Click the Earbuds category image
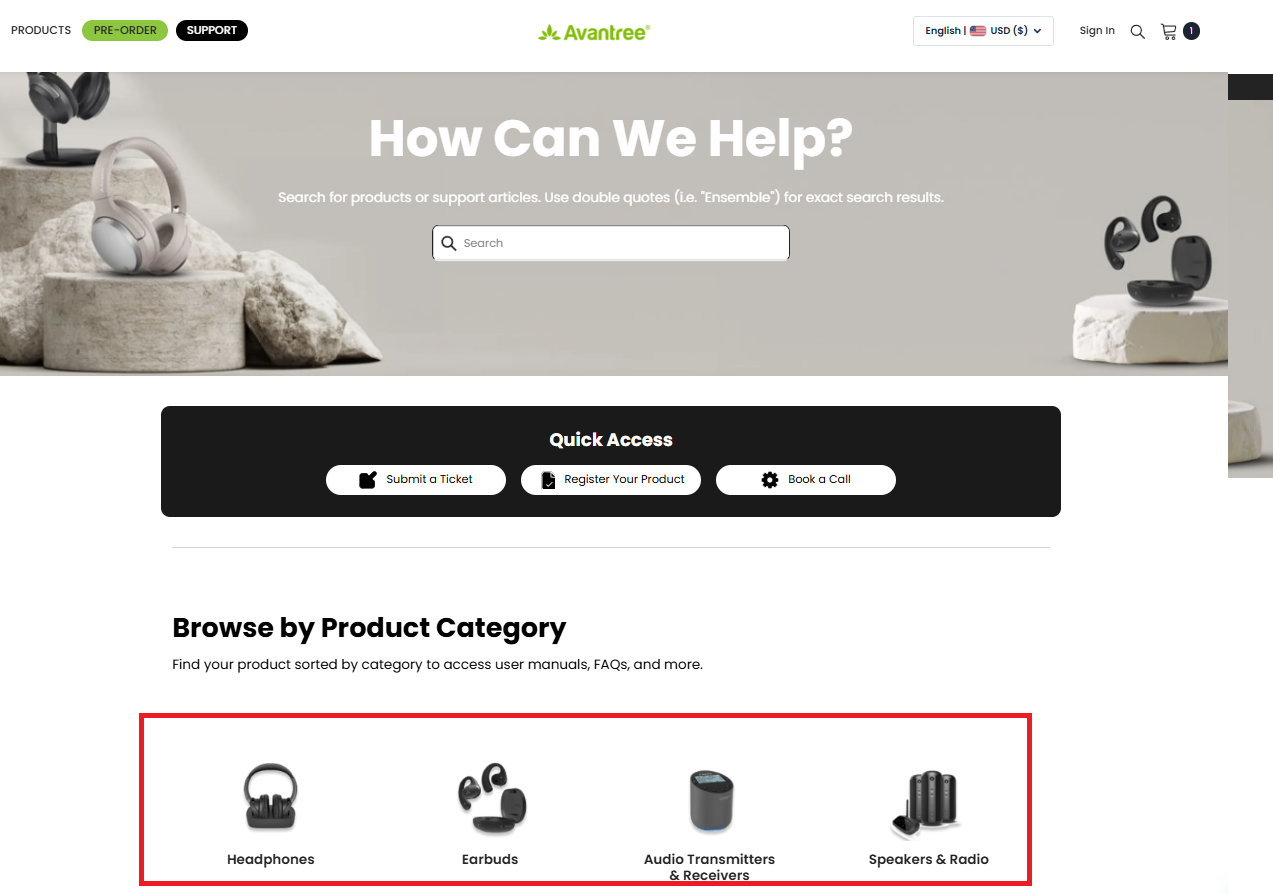 pos(490,799)
